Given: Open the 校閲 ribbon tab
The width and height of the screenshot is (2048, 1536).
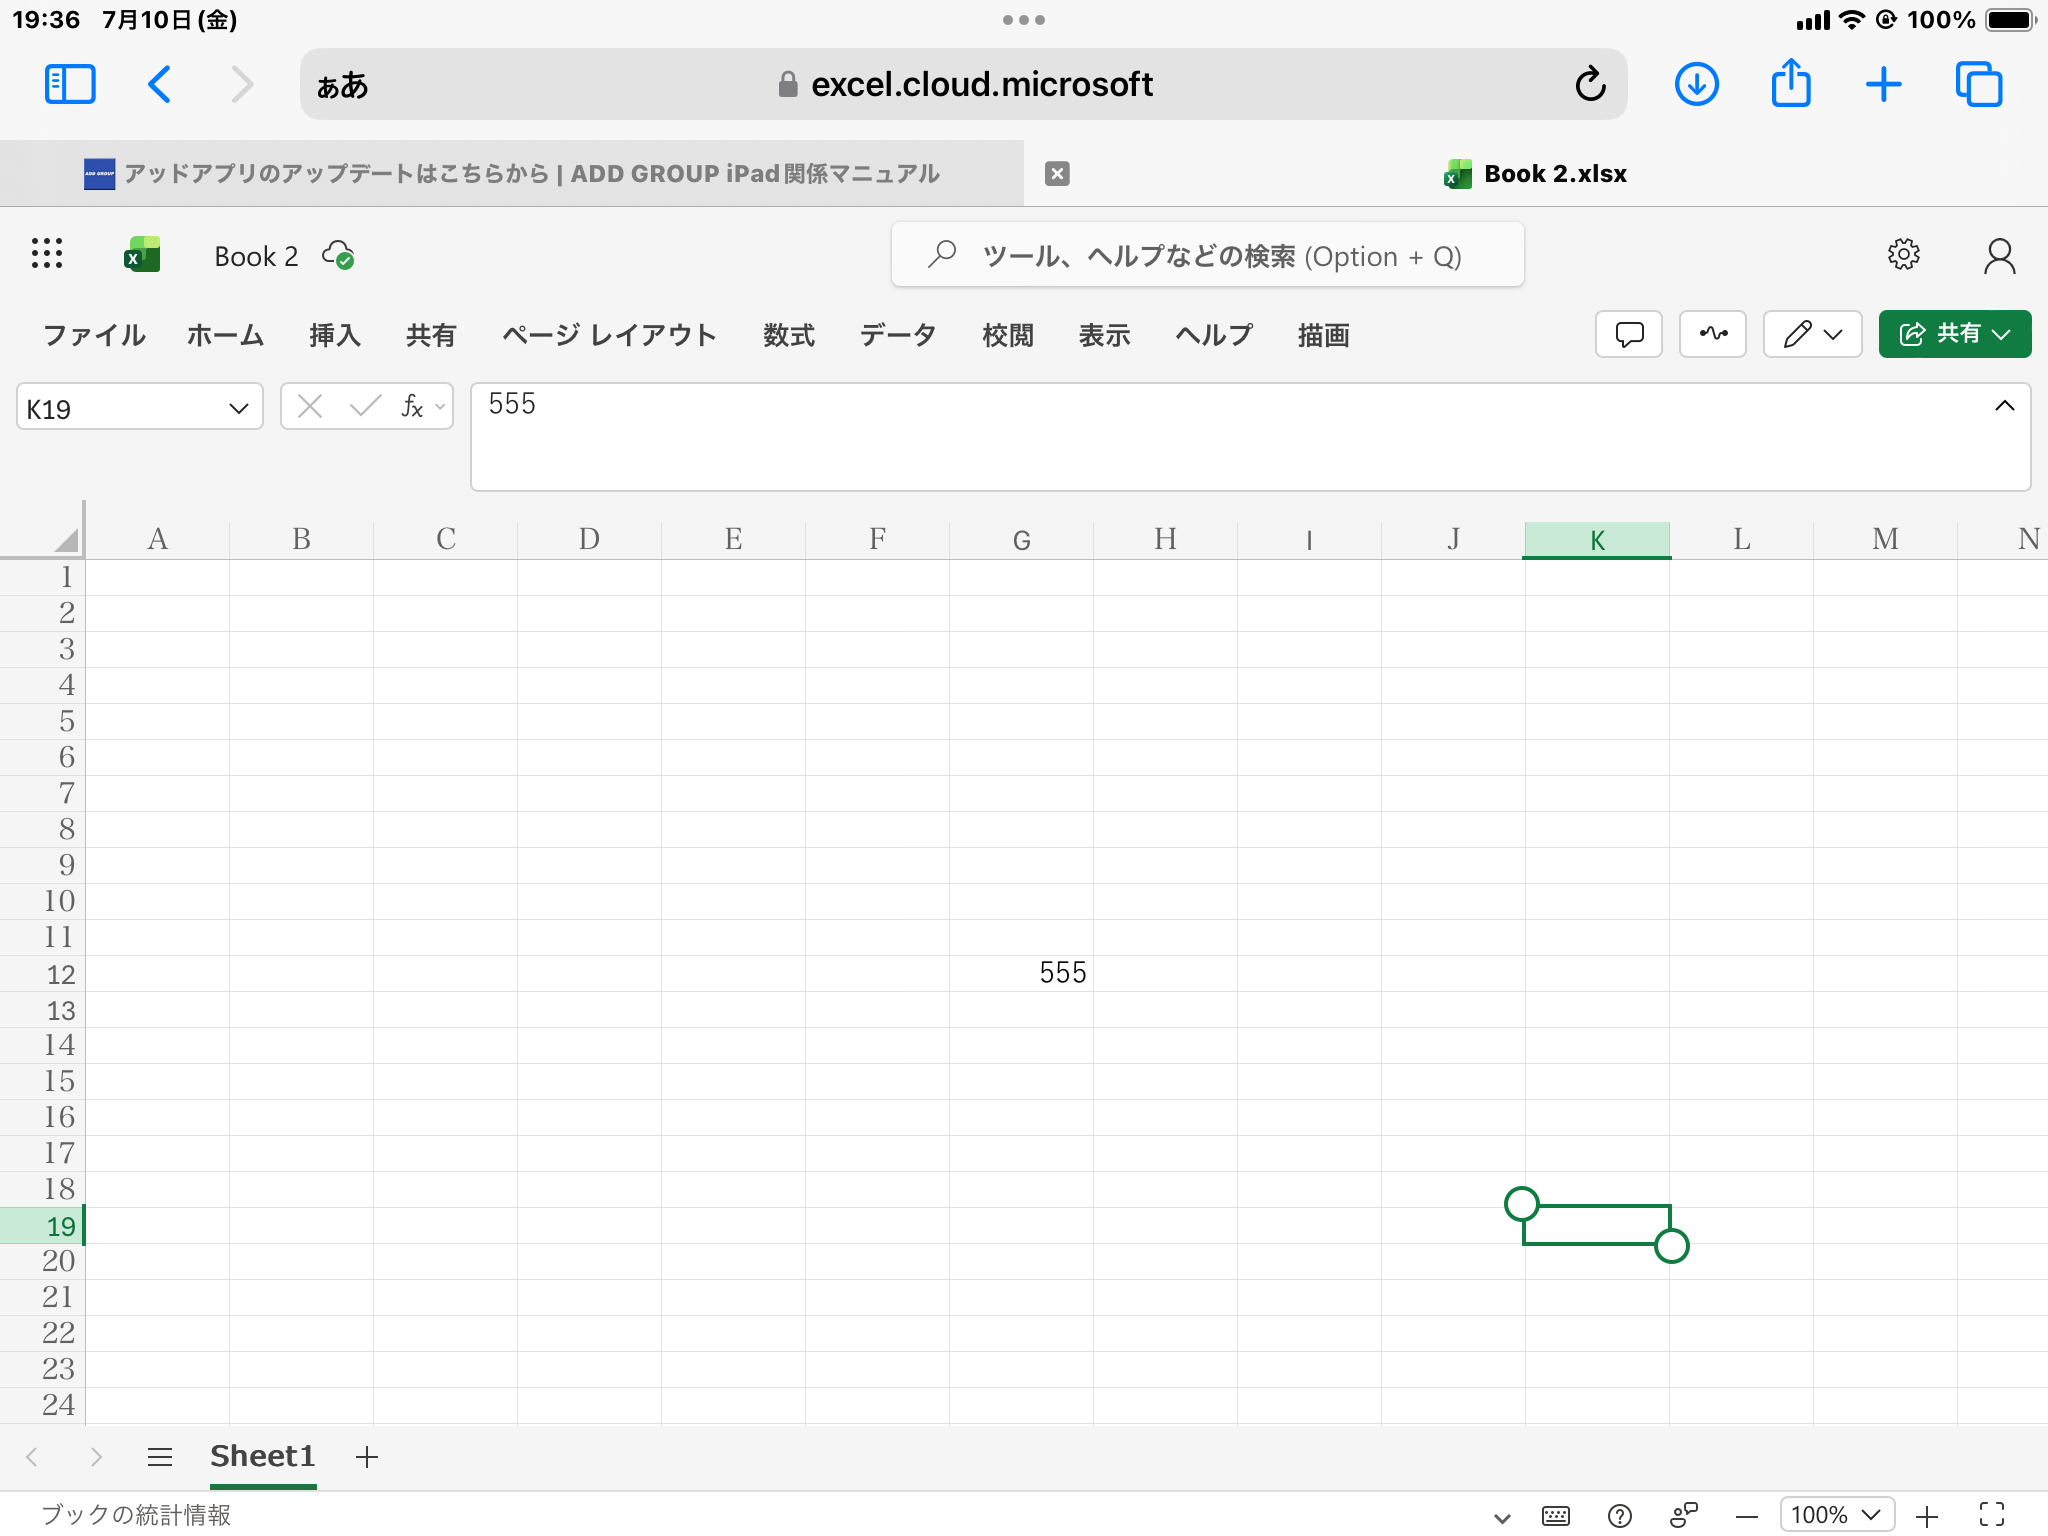Looking at the screenshot, I should [1007, 335].
